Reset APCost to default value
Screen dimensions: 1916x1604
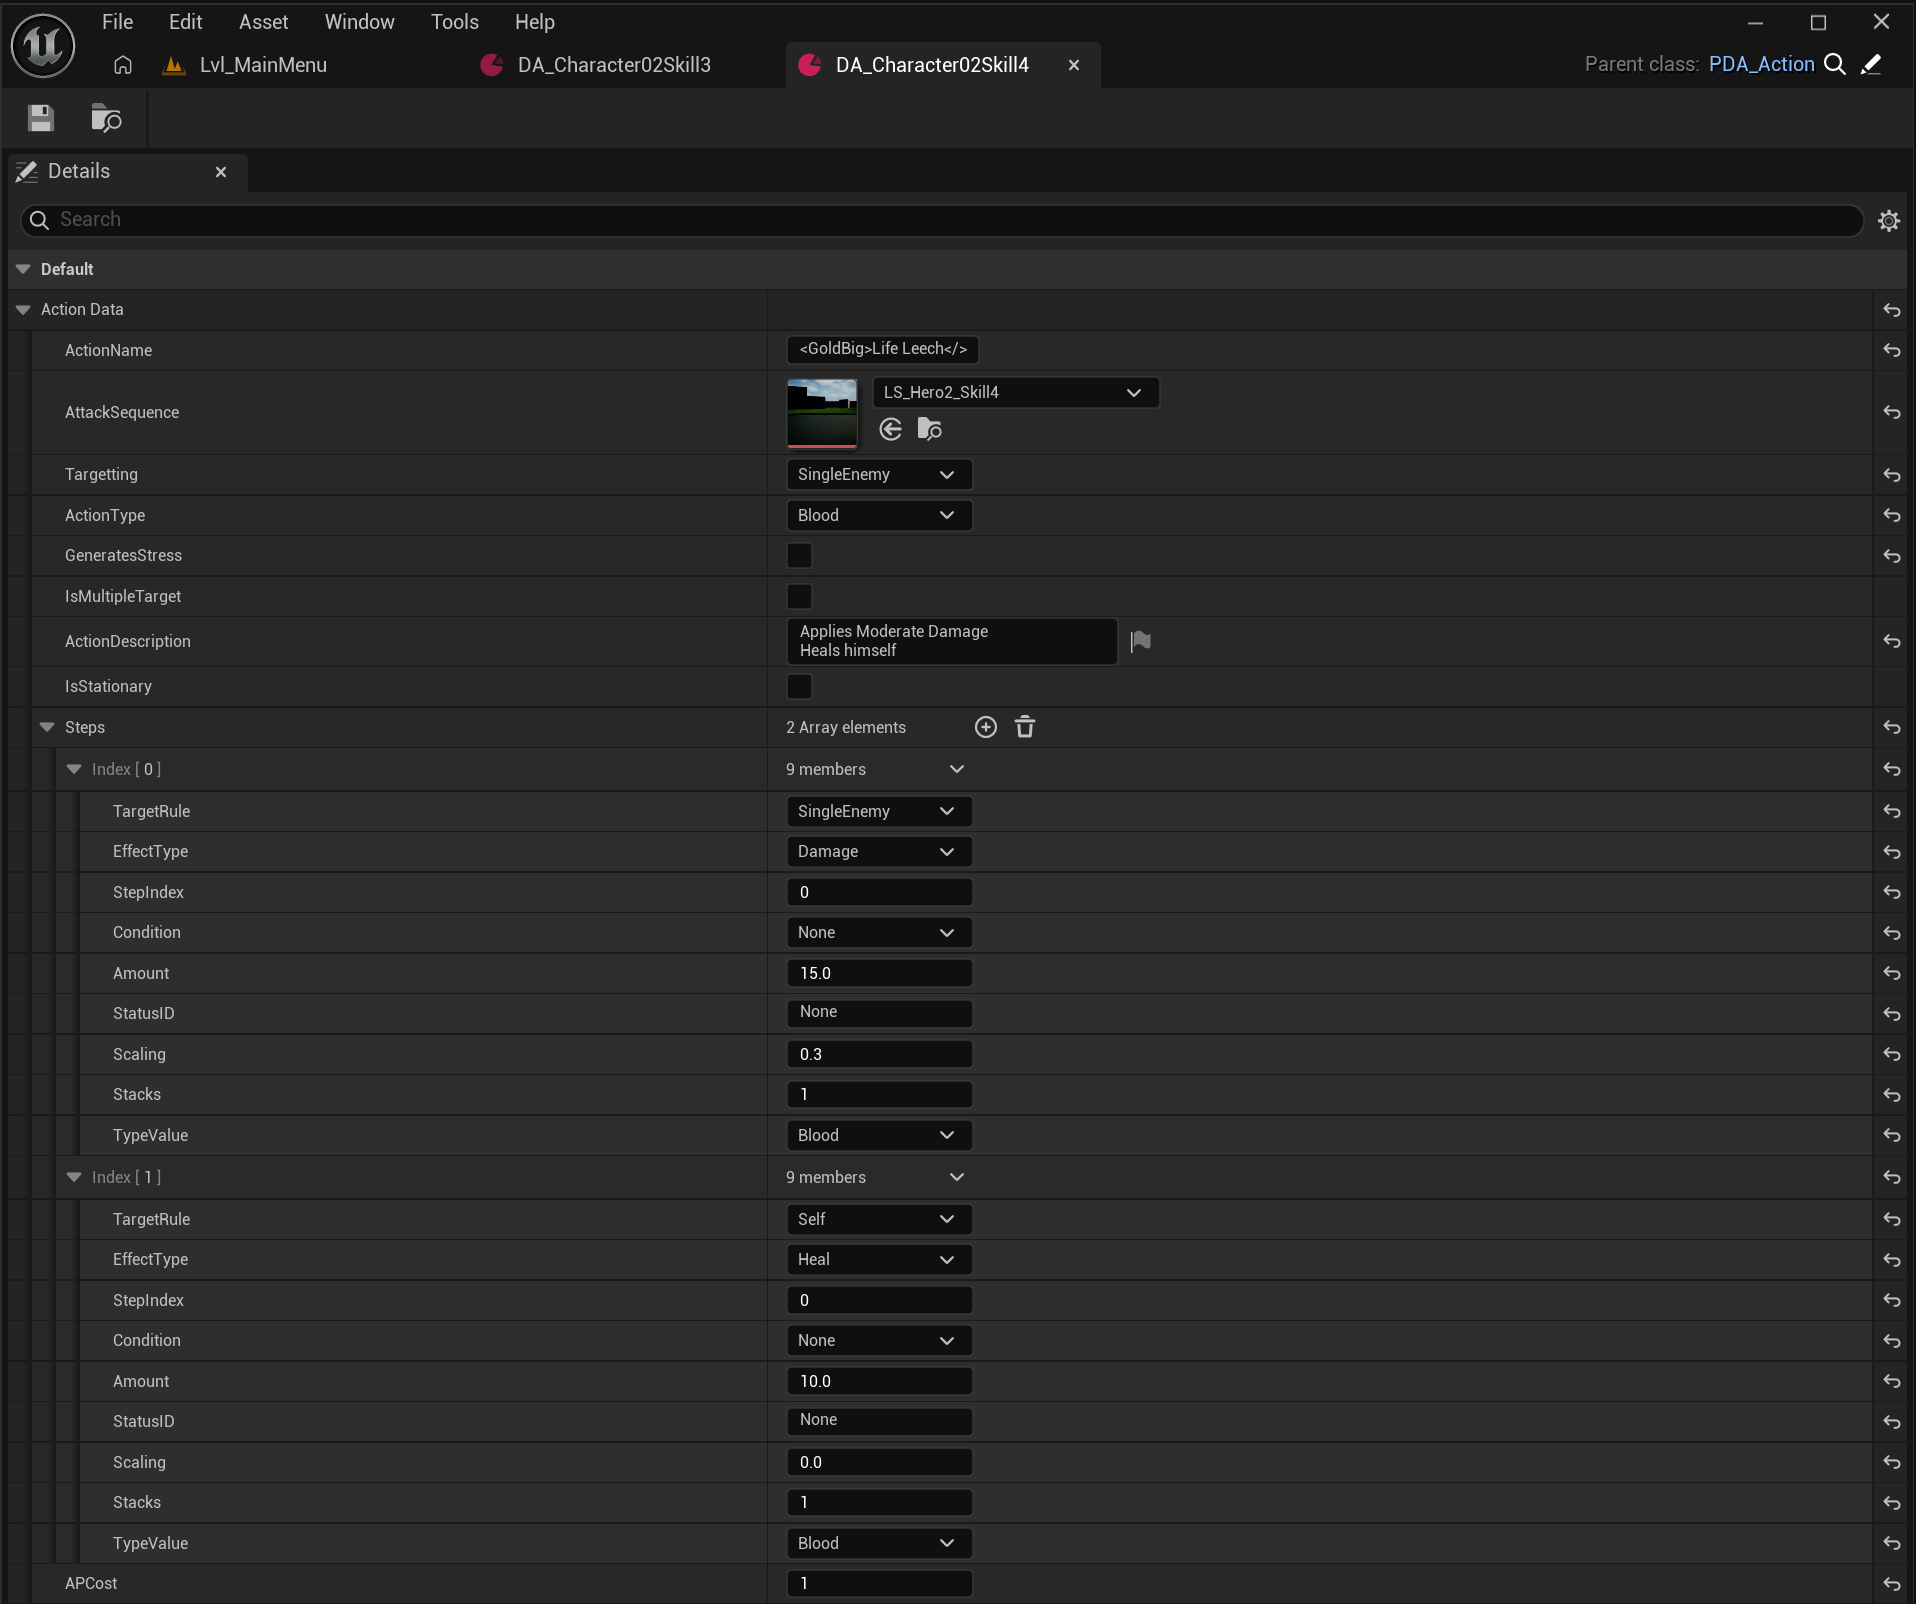(x=1892, y=1584)
